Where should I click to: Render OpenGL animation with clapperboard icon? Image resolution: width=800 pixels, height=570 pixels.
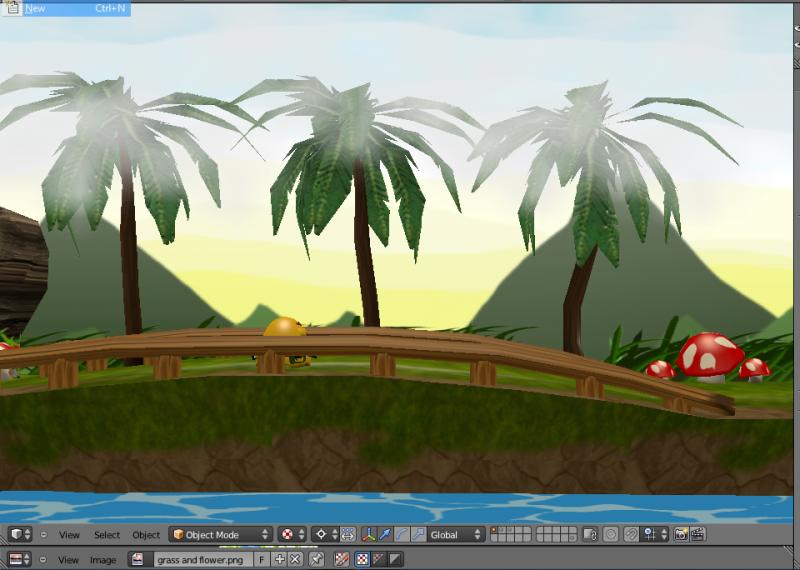pos(698,535)
